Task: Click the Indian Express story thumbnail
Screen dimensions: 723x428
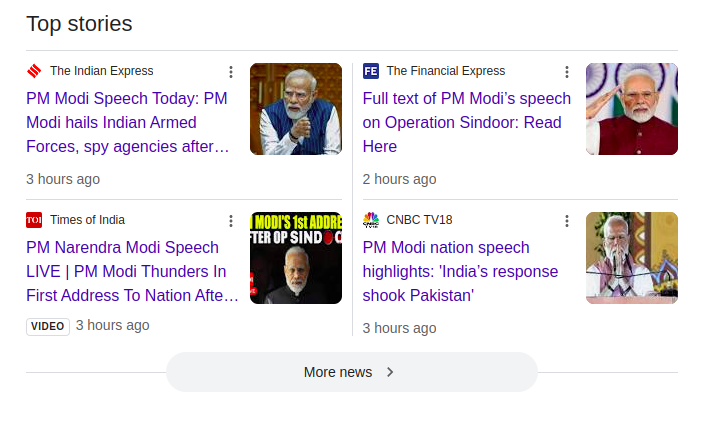Action: point(296,109)
